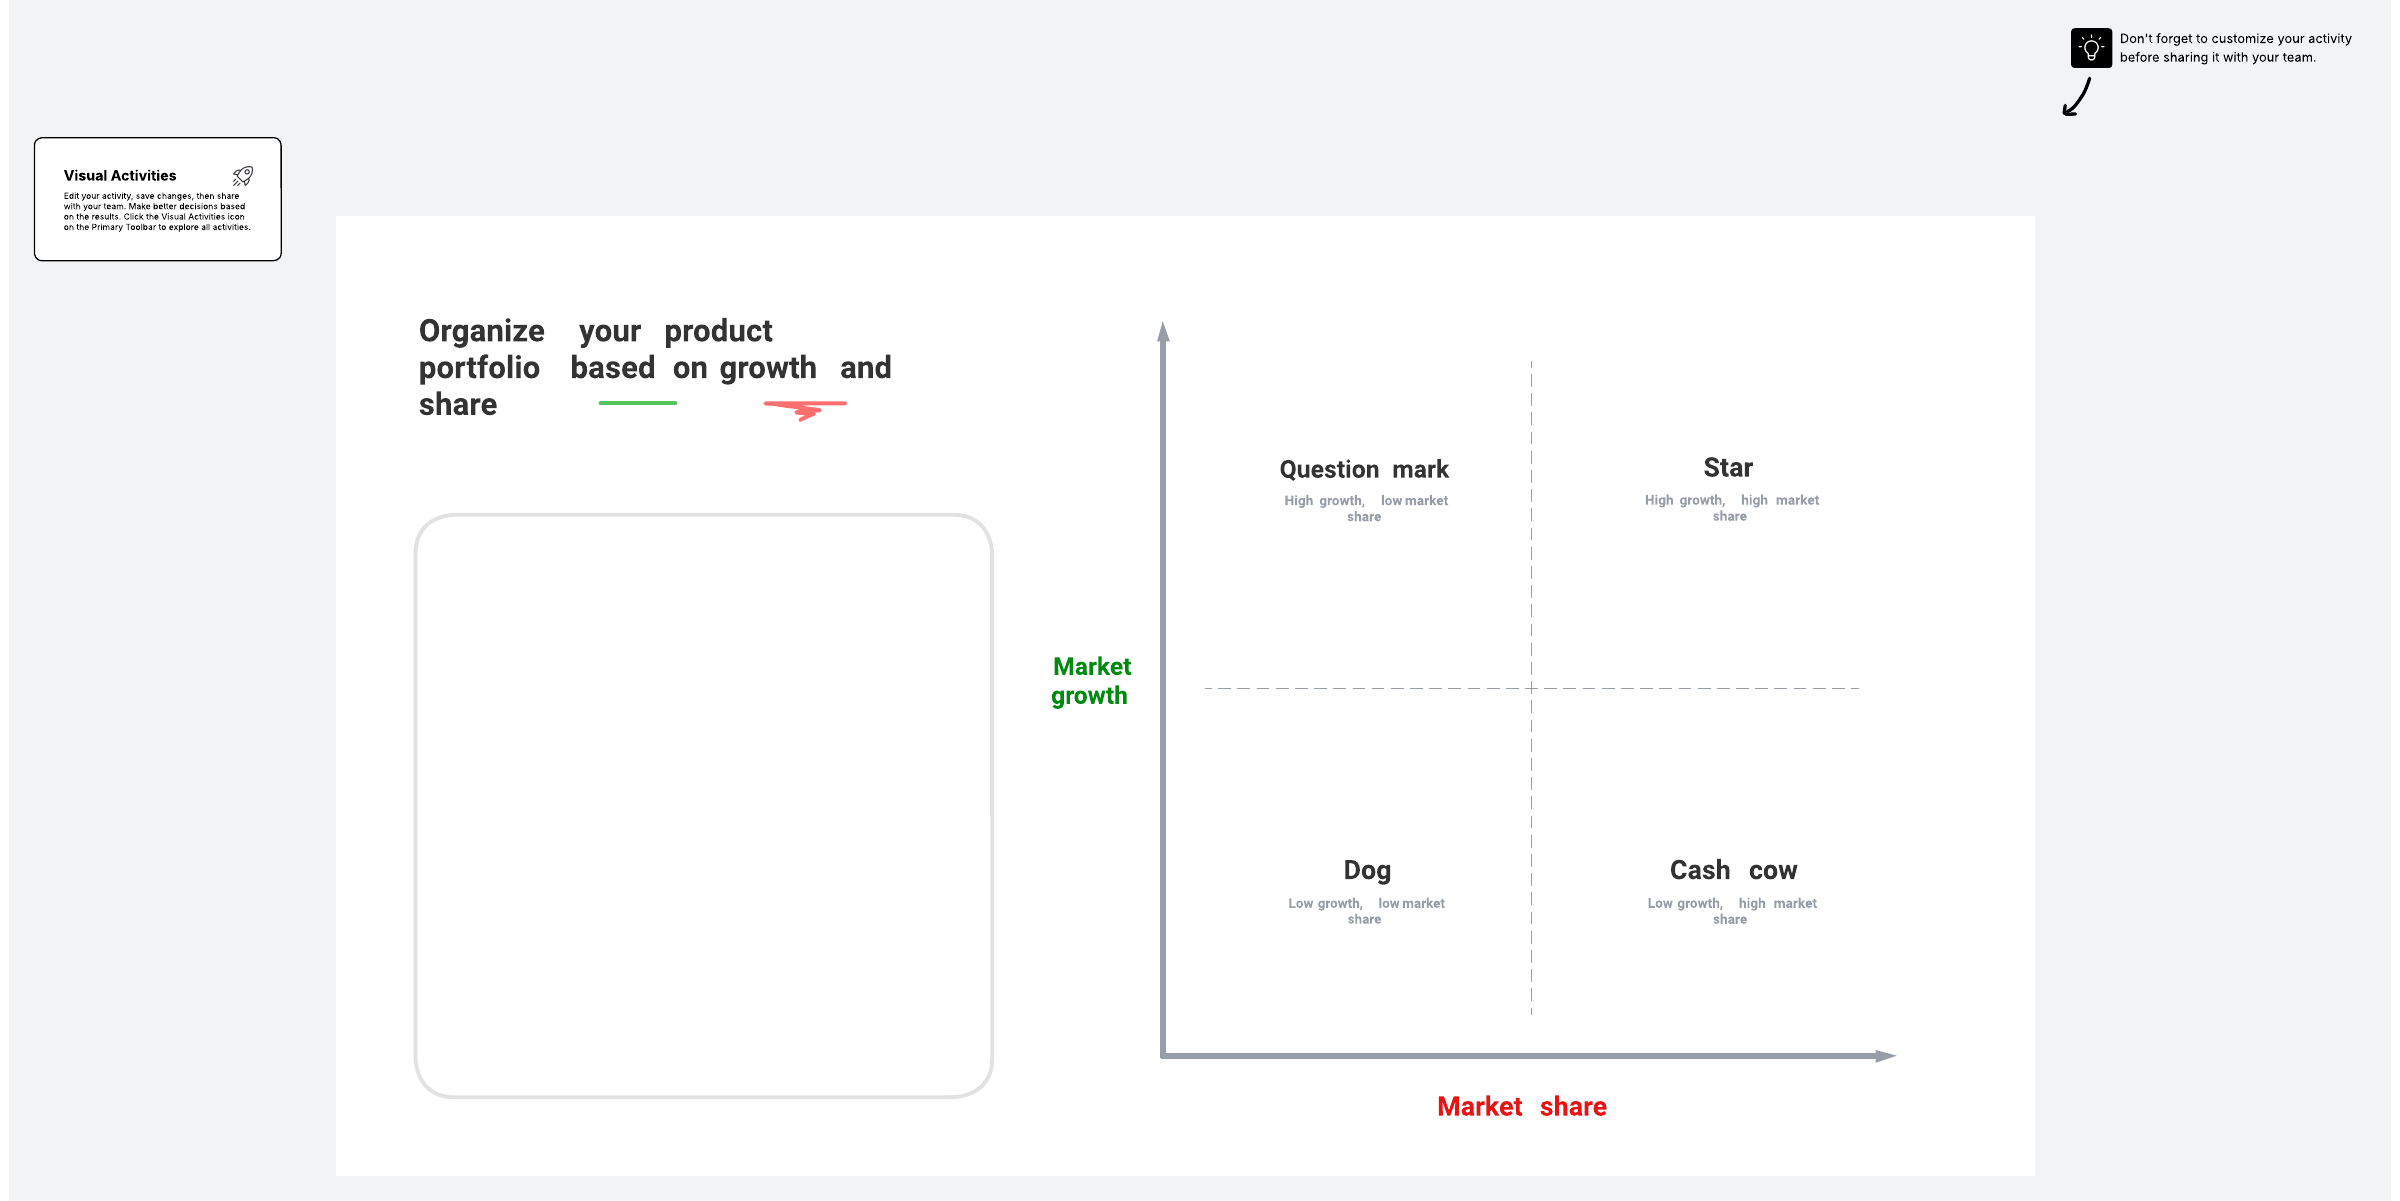Image resolution: width=2400 pixels, height=1201 pixels.
Task: Click the vertical axis arrowhead
Action: tap(1163, 332)
